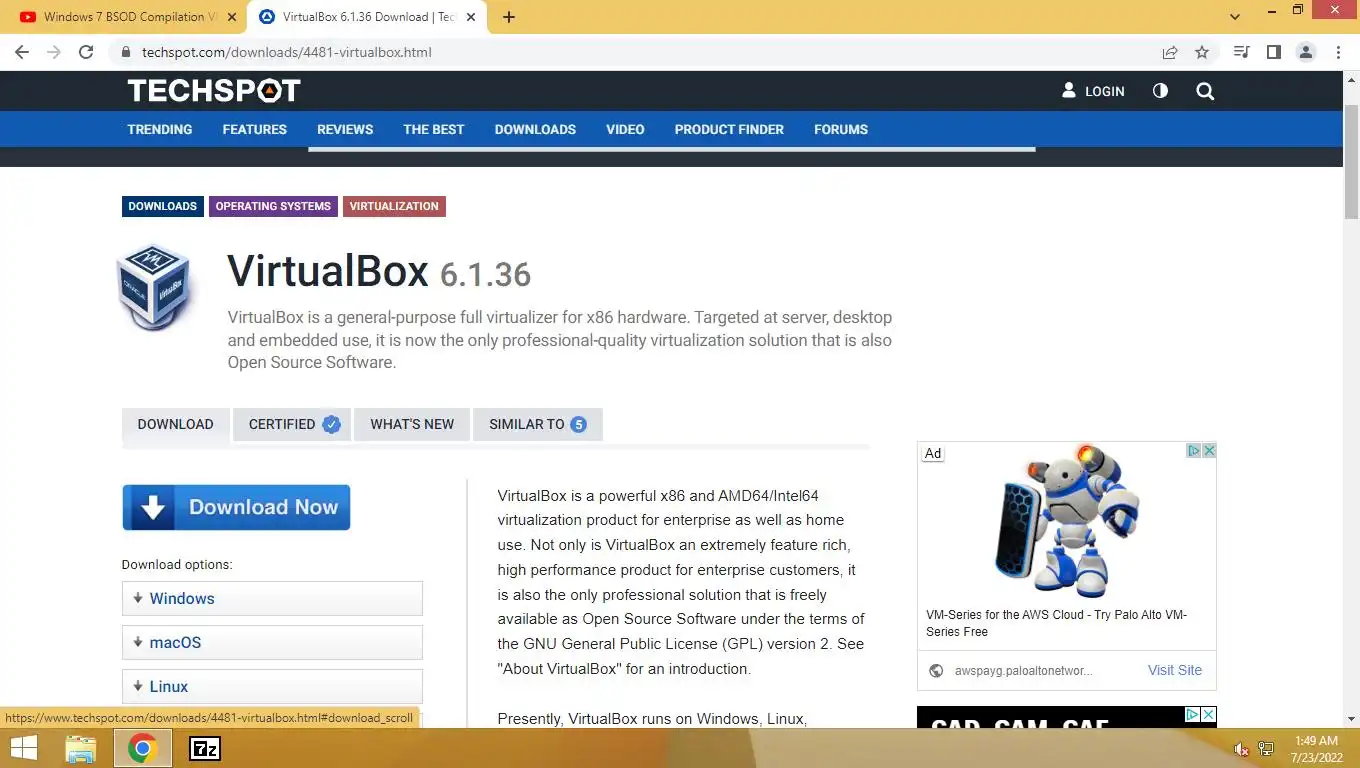Image resolution: width=1360 pixels, height=768 pixels.
Task: Click the robot ad image
Action: 1067,522
